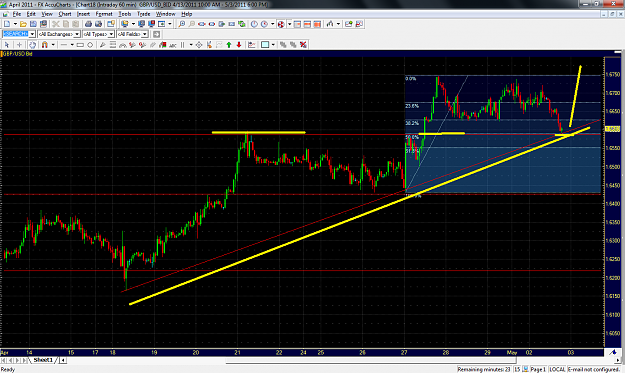The image size is (625, 373).
Task: Click the Page 1 status bar entry
Action: point(538,369)
